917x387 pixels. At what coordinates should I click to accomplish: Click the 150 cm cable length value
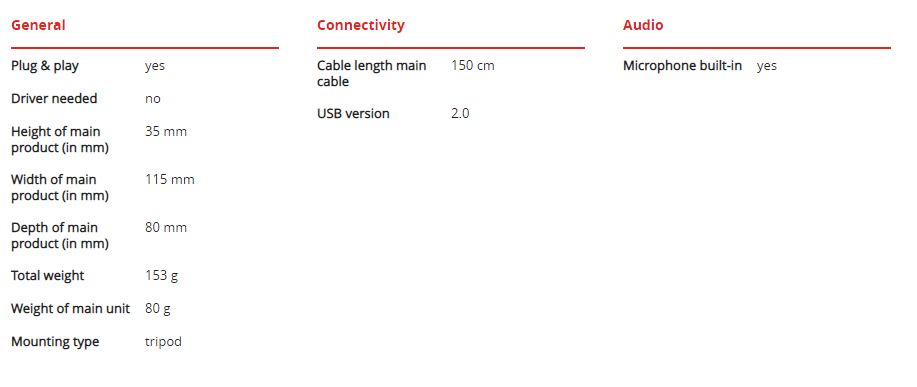[473, 65]
